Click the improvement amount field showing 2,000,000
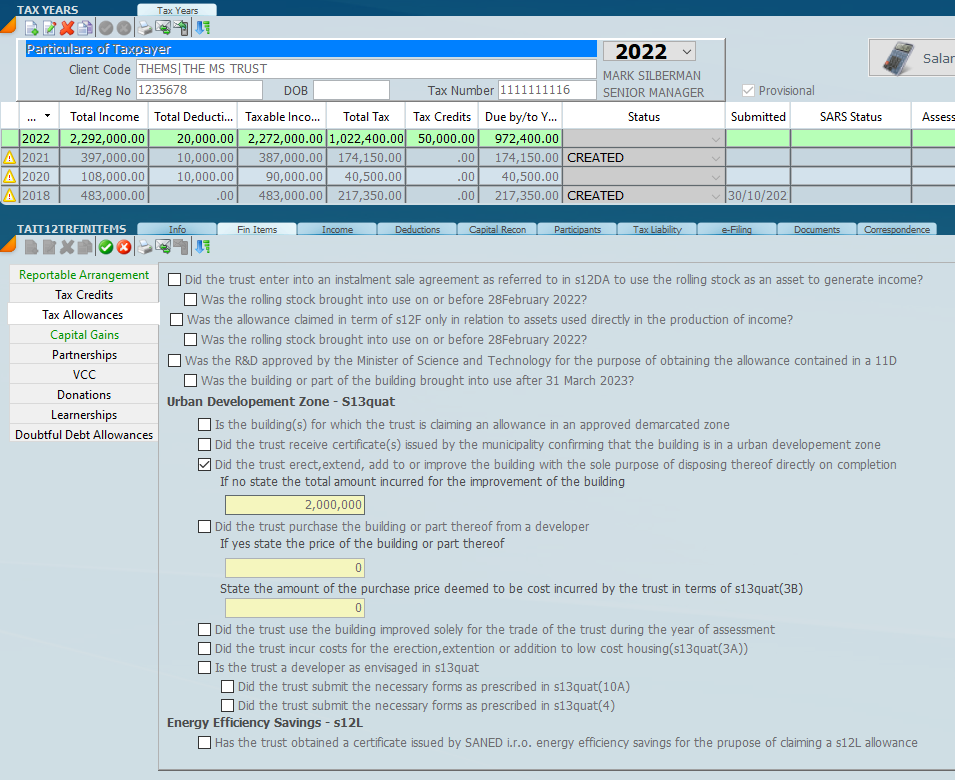The height and width of the screenshot is (780, 955). pyautogui.click(x=295, y=505)
